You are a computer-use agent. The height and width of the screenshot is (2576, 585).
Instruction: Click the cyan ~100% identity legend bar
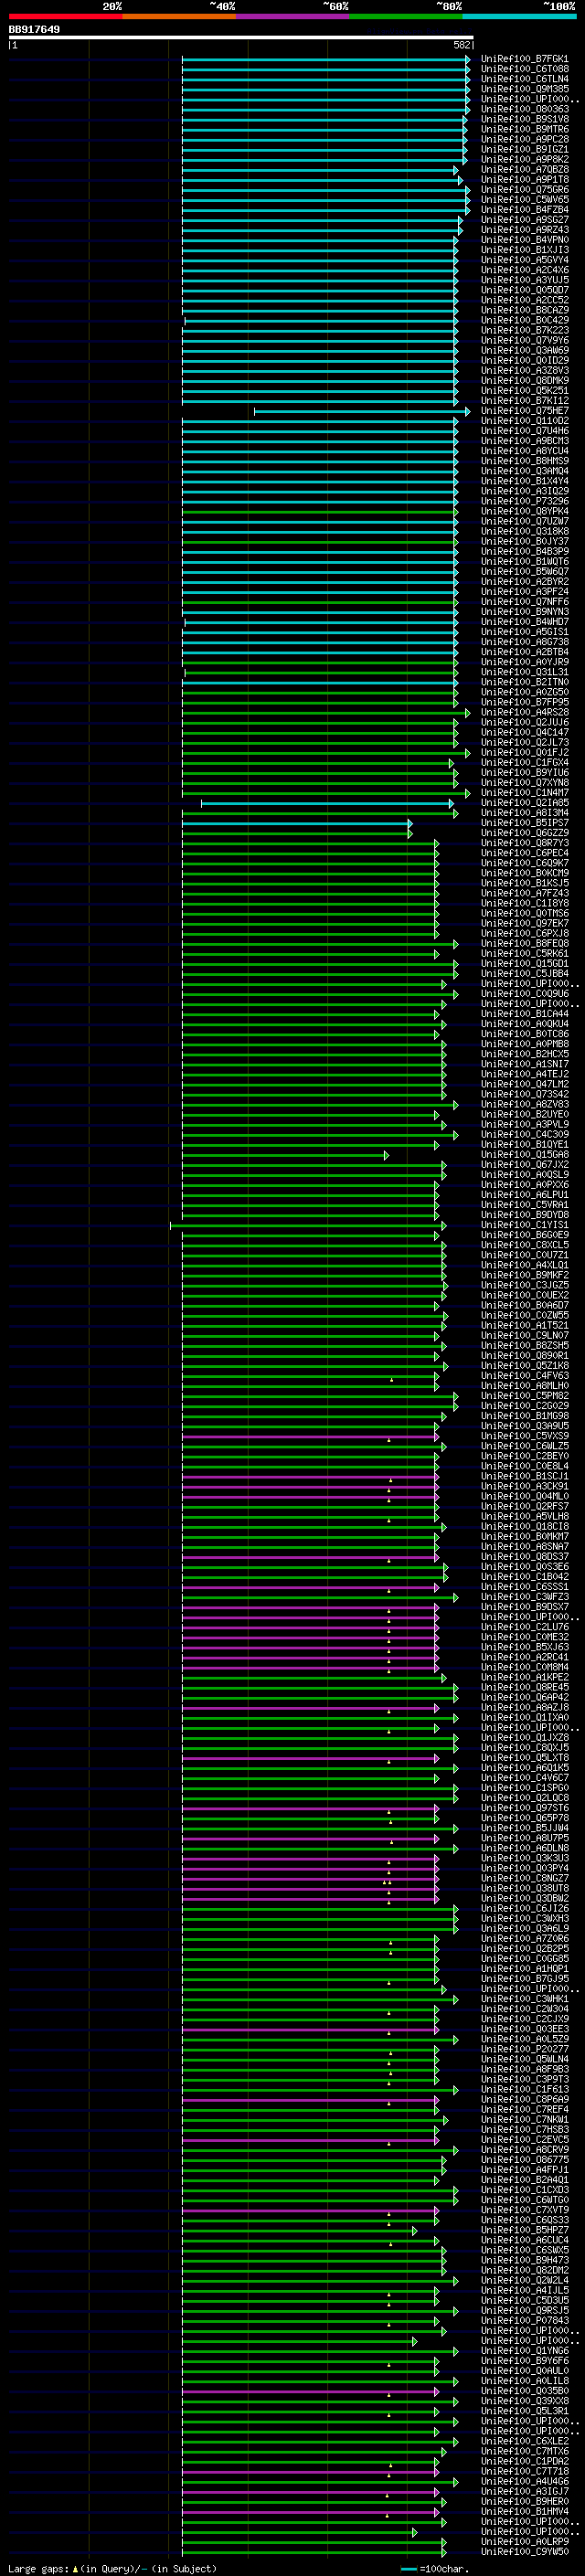519,16
